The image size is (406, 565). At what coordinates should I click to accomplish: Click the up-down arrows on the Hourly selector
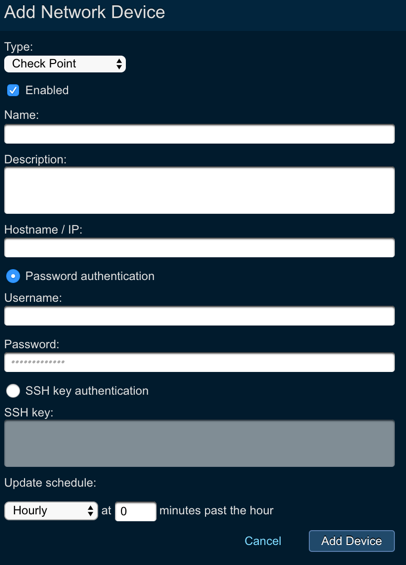coord(90,511)
